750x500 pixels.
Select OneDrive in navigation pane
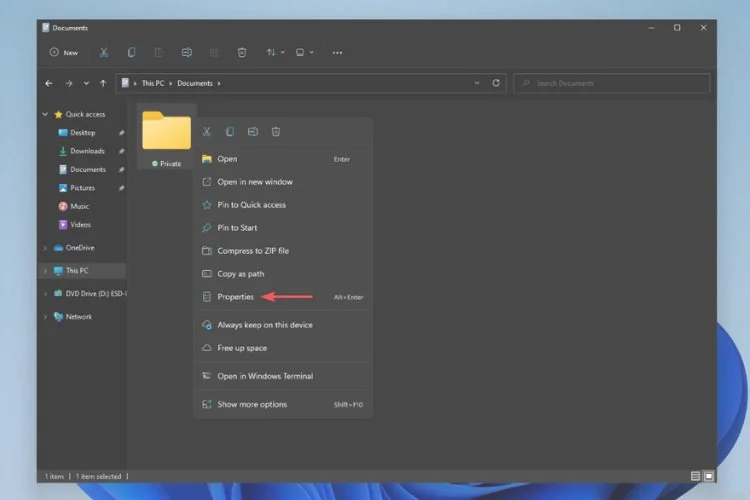point(79,248)
